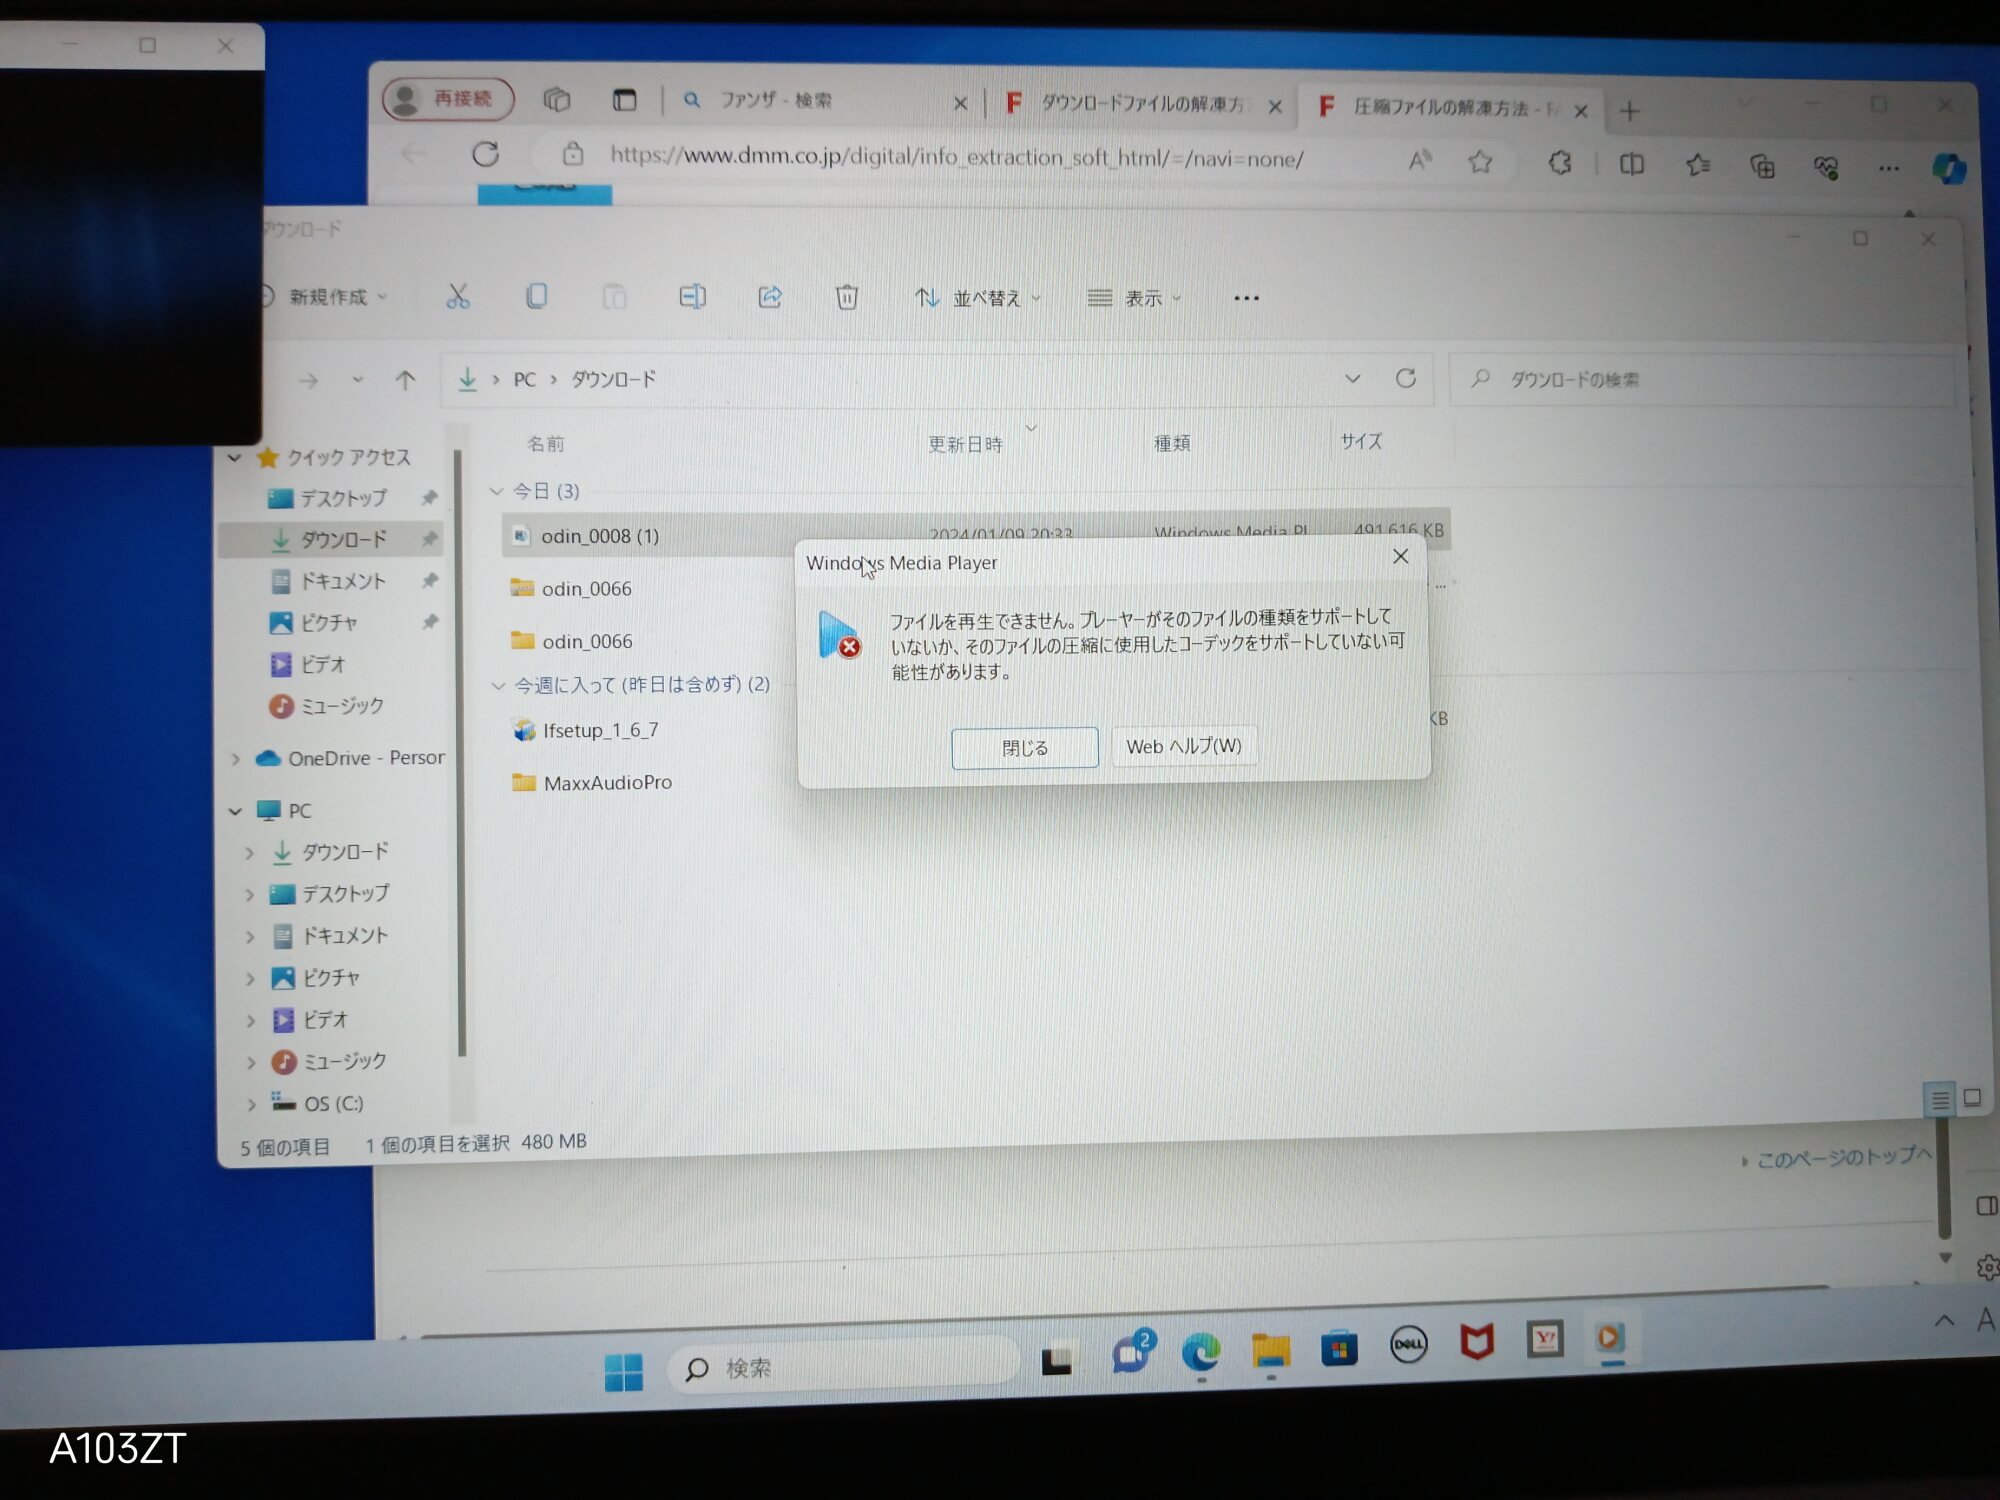
Task: Open Media Player icon on taskbar
Action: pos(1610,1337)
